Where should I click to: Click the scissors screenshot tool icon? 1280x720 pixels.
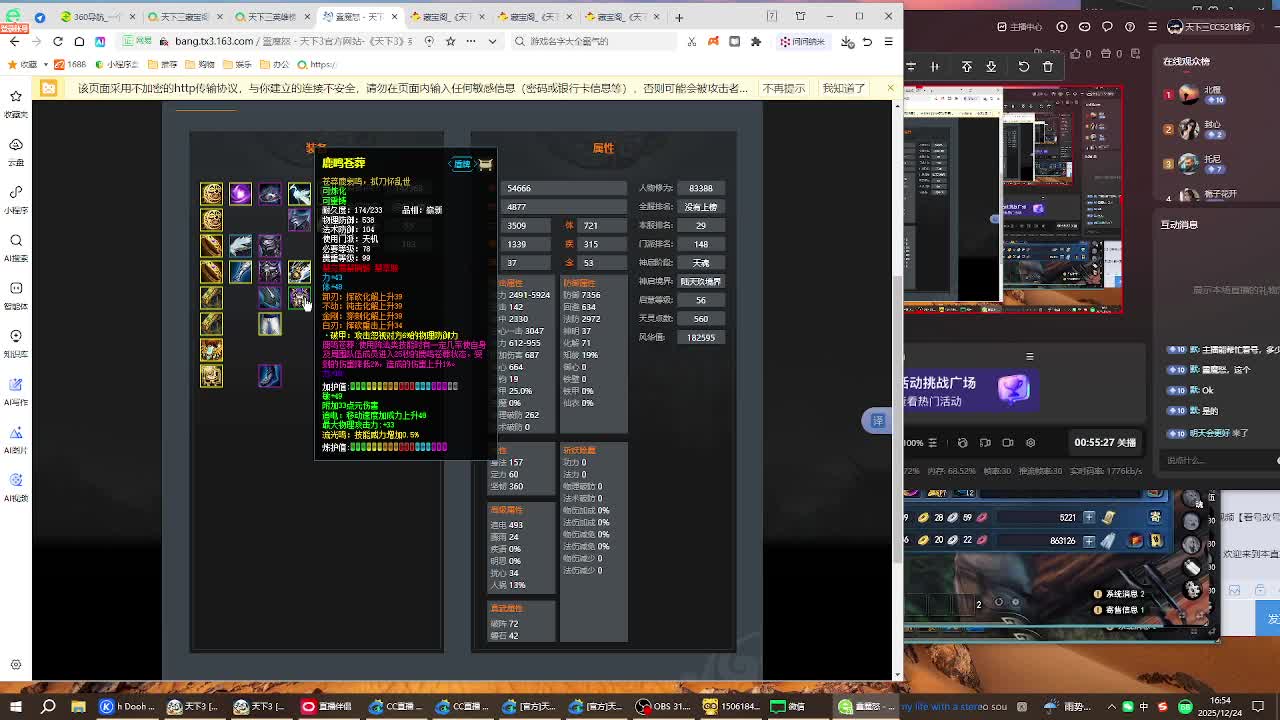coord(691,41)
